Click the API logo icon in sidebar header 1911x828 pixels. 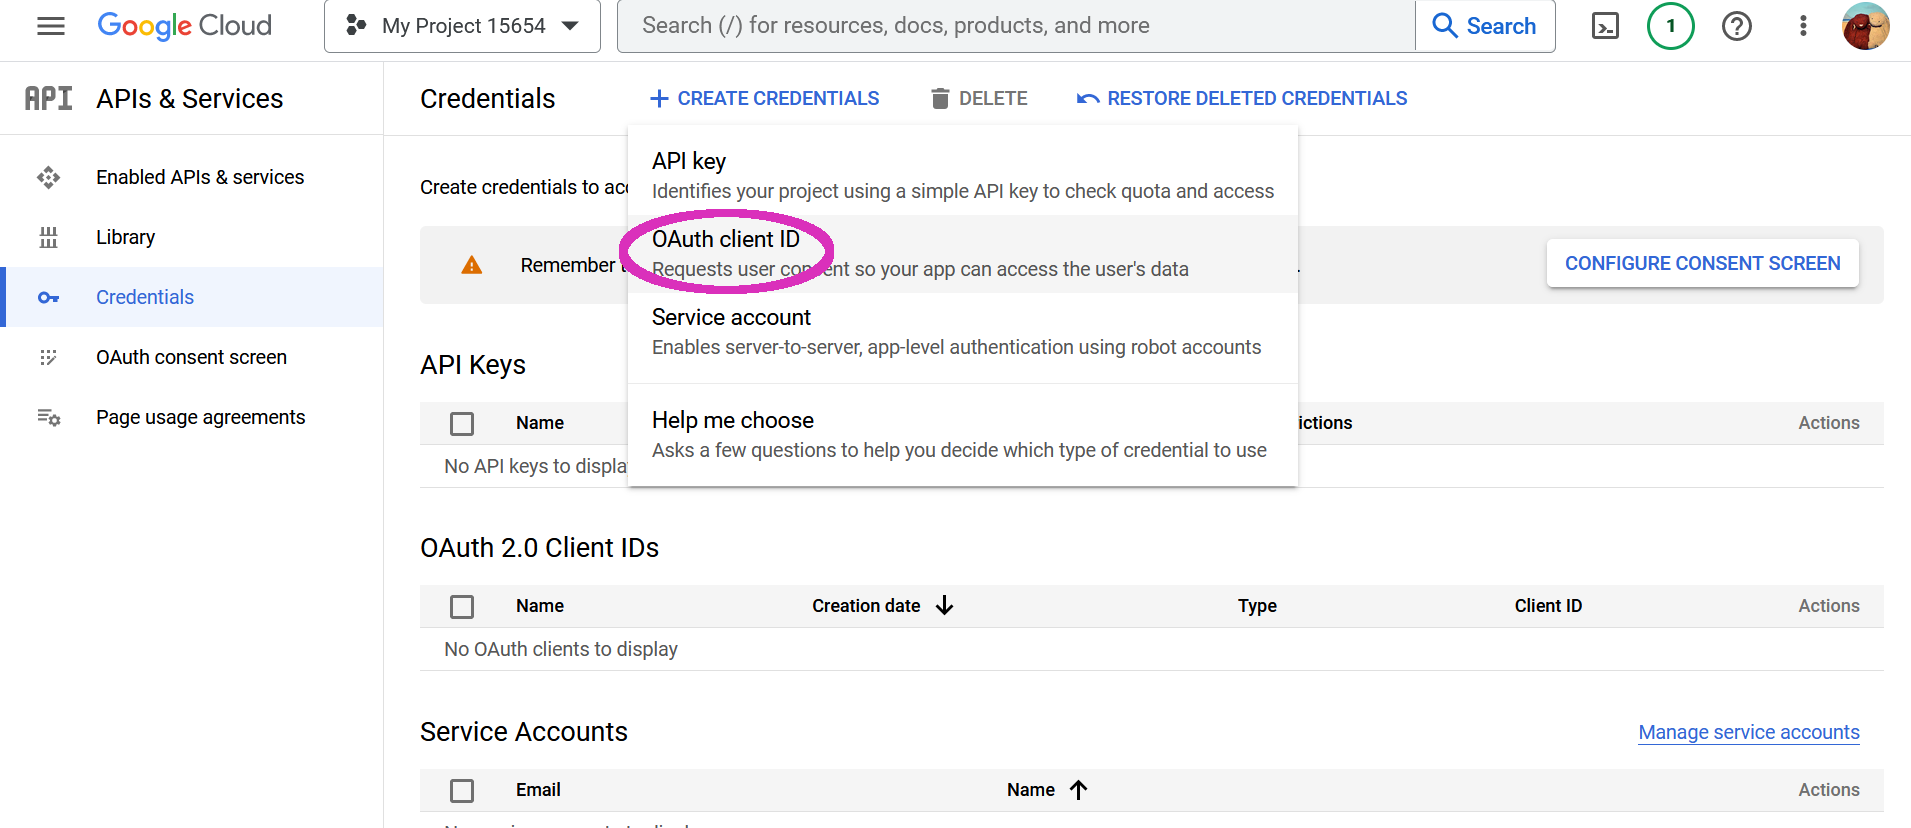[48, 98]
